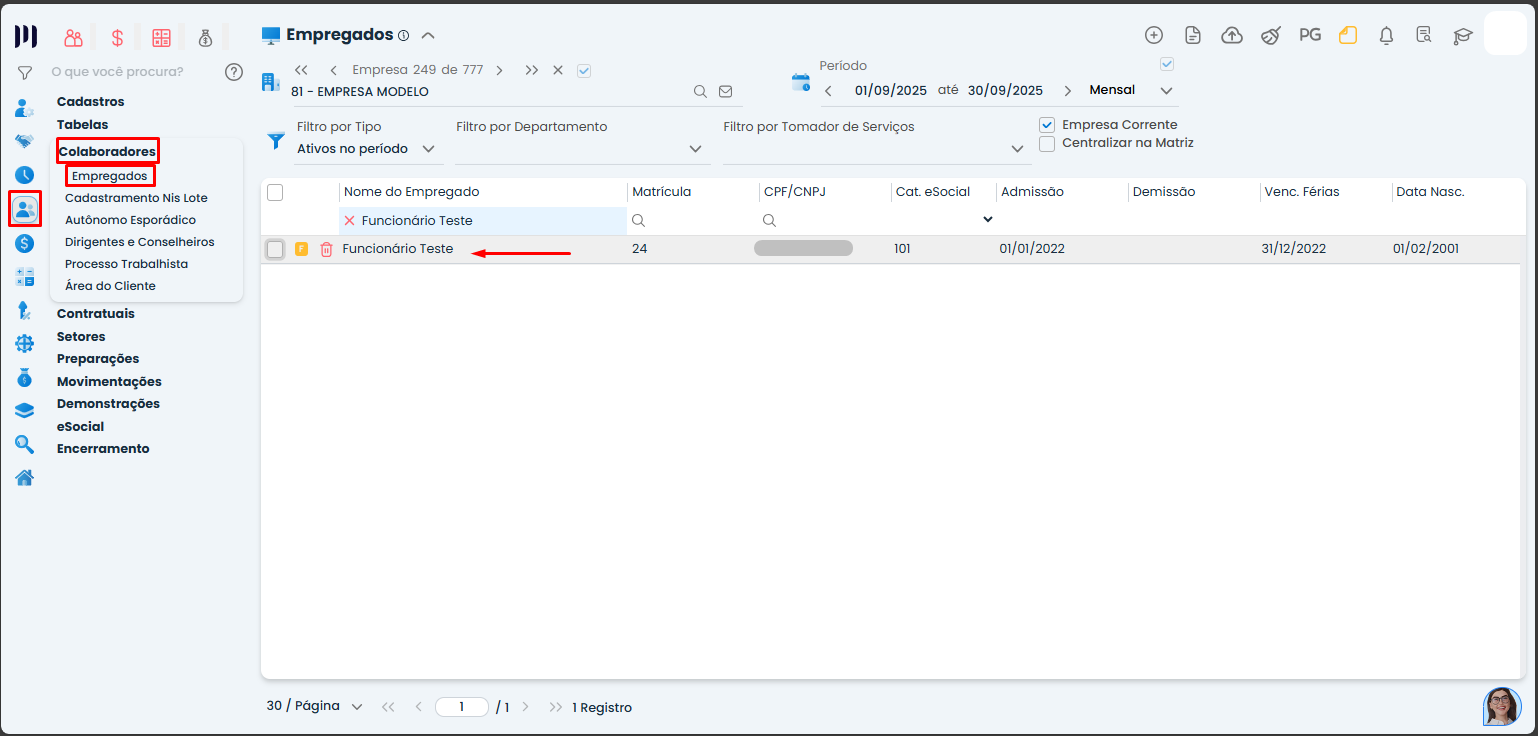Uncheck the Empresa Corrente checkbox
Screen dimensions: 1538x736
click(1047, 125)
